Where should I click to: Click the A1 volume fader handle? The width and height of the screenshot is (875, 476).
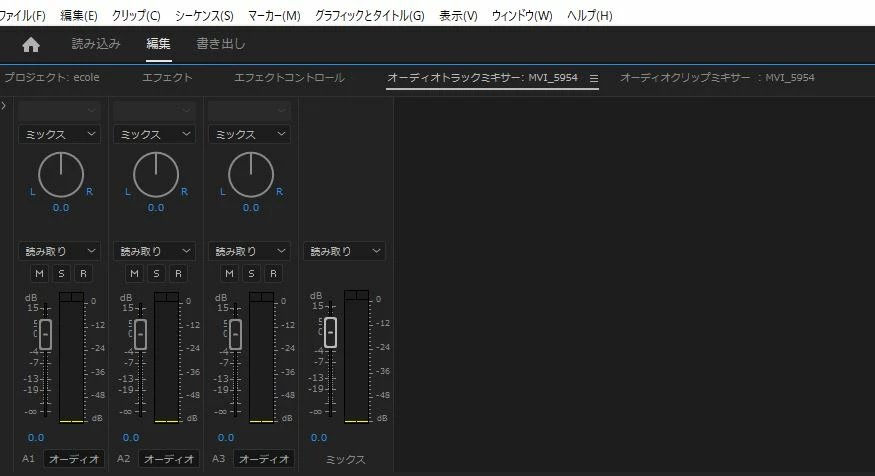tap(46, 334)
